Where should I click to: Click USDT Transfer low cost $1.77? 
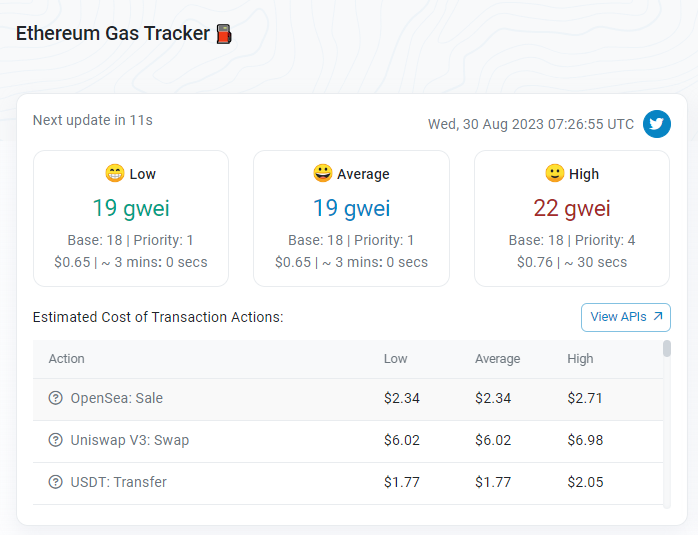pos(402,482)
